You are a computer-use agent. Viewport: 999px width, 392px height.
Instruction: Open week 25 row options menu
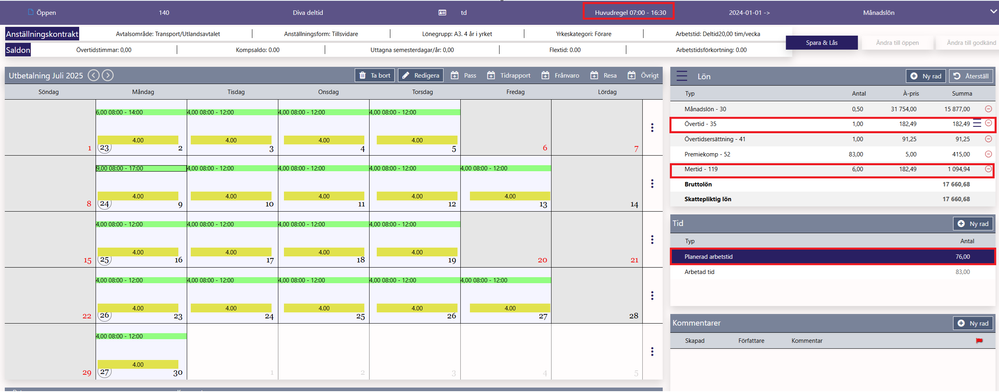point(652,240)
